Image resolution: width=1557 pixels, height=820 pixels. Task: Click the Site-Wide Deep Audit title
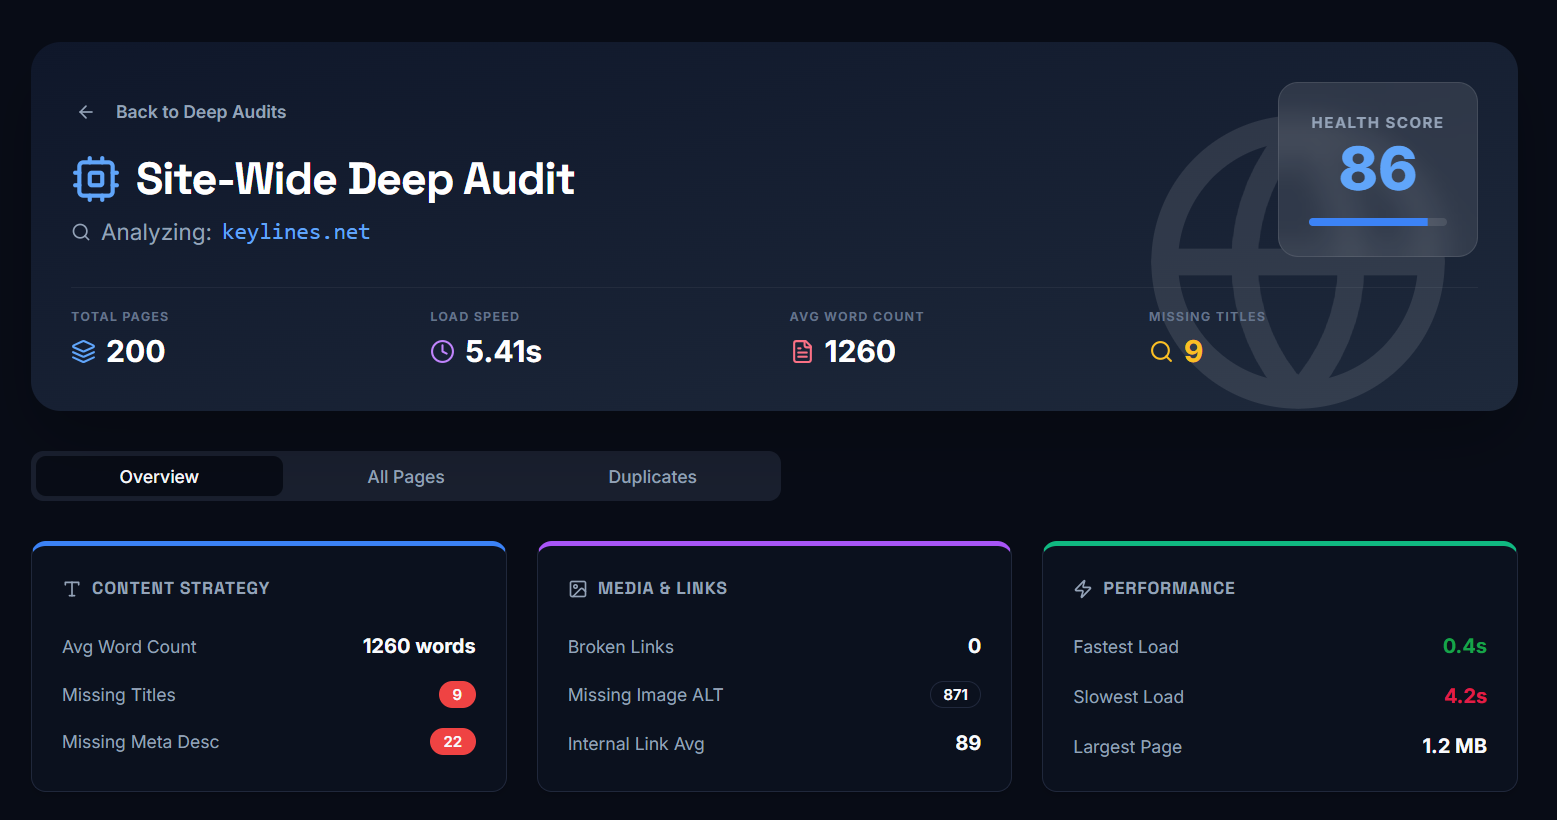(x=355, y=179)
